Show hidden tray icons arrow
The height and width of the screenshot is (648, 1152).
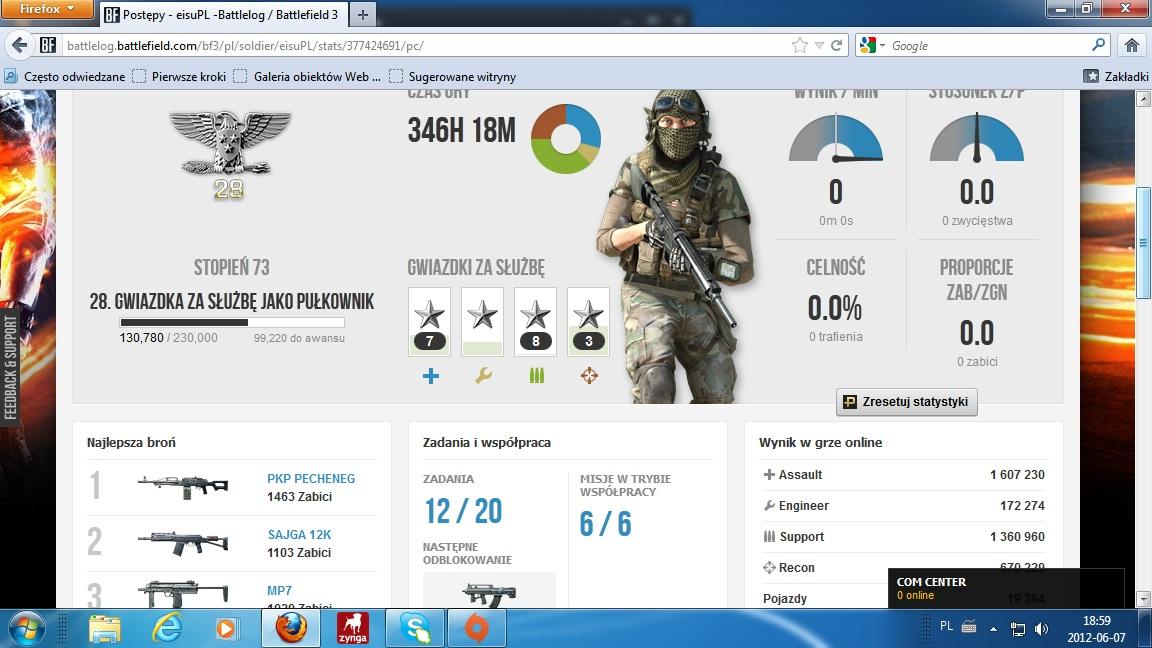pyautogui.click(x=993, y=629)
